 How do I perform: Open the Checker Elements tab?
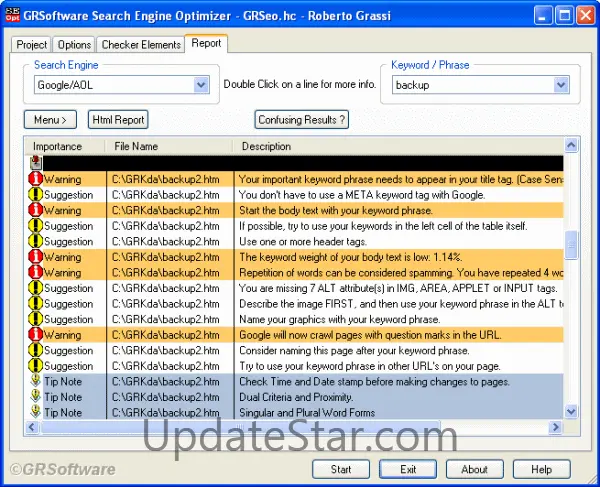point(141,45)
